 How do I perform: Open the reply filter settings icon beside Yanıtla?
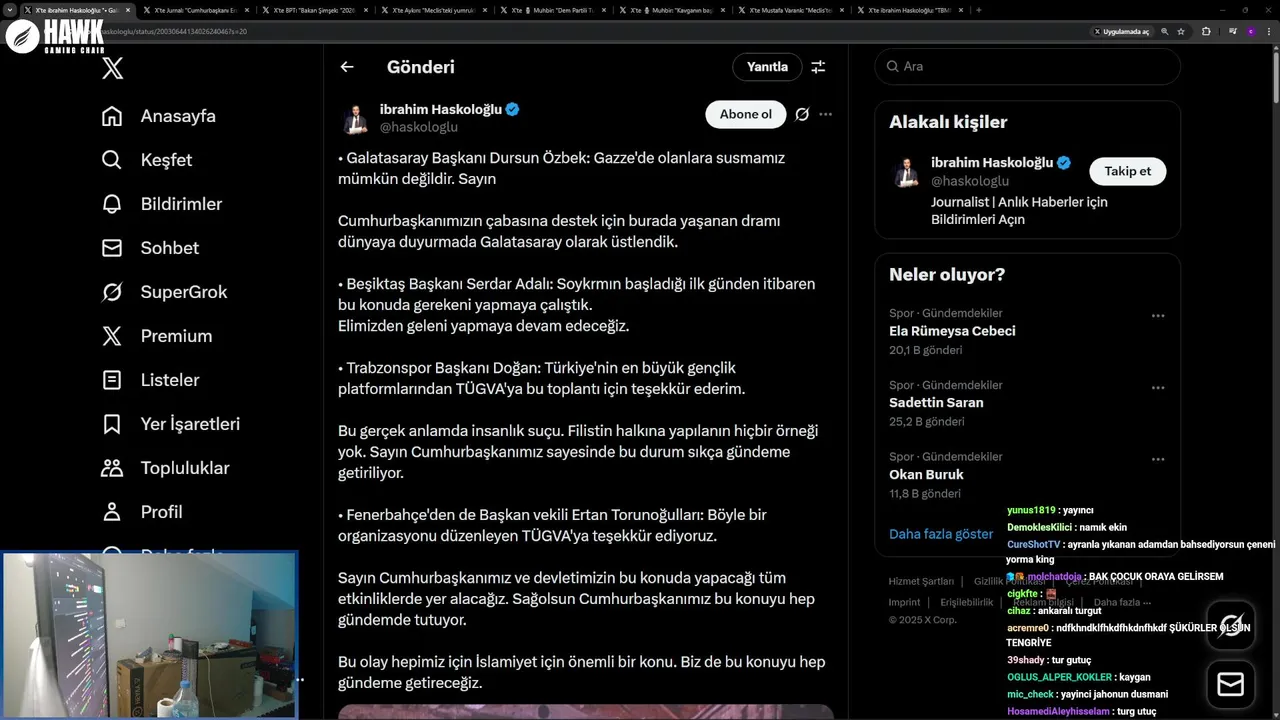[x=818, y=67]
